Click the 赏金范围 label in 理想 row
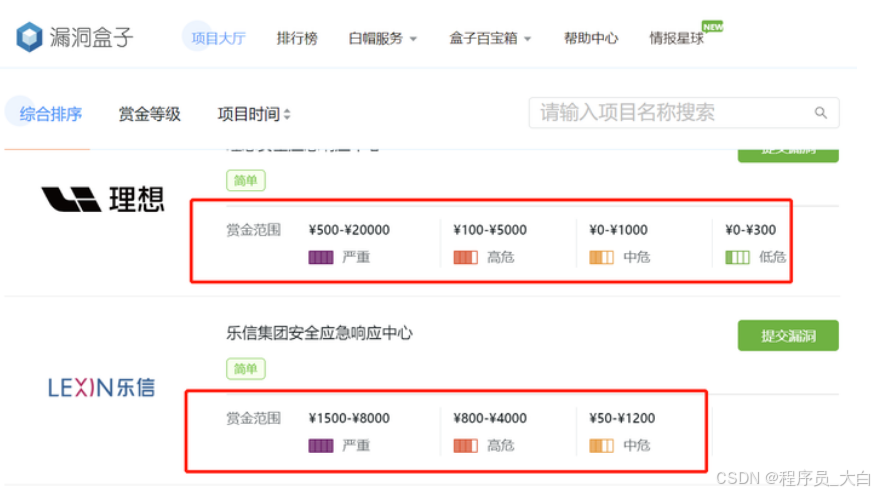The height and width of the screenshot is (493, 876). point(253,230)
